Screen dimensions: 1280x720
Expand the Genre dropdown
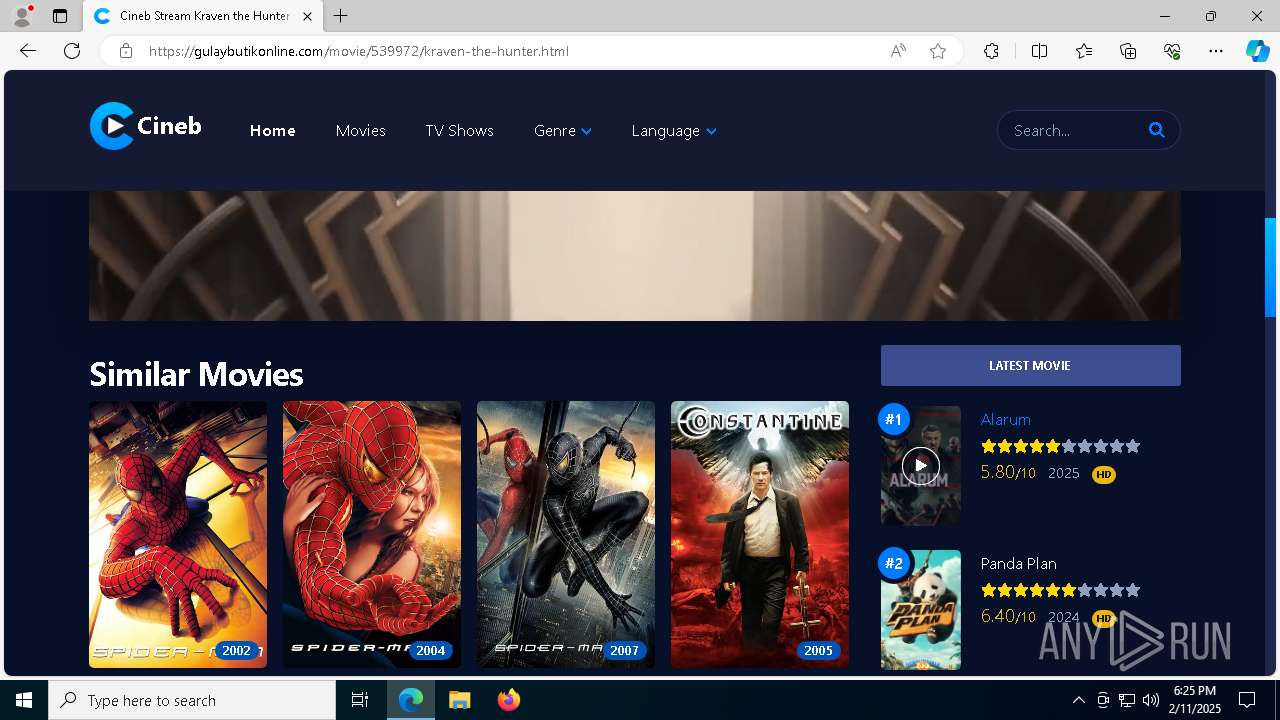tap(563, 131)
